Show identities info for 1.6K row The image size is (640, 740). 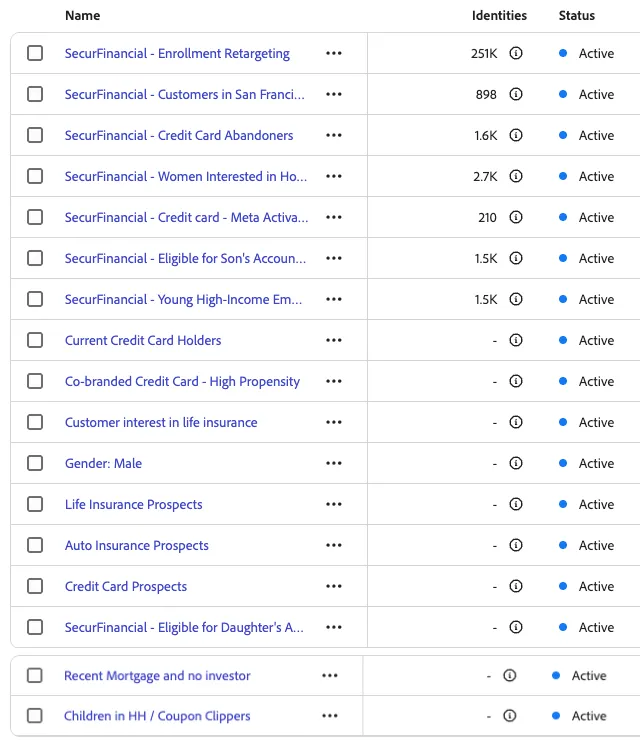point(516,135)
